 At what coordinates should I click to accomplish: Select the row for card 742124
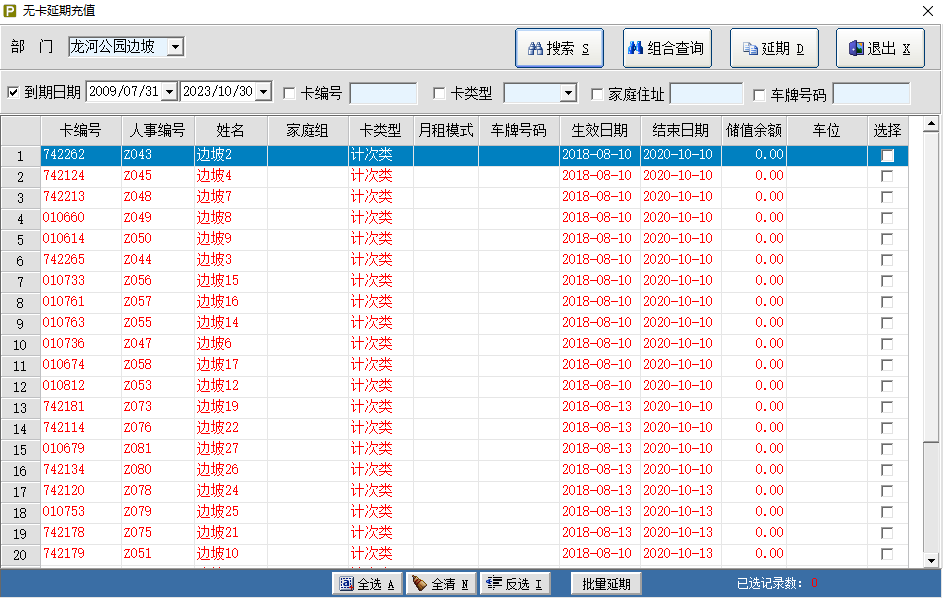[63, 176]
